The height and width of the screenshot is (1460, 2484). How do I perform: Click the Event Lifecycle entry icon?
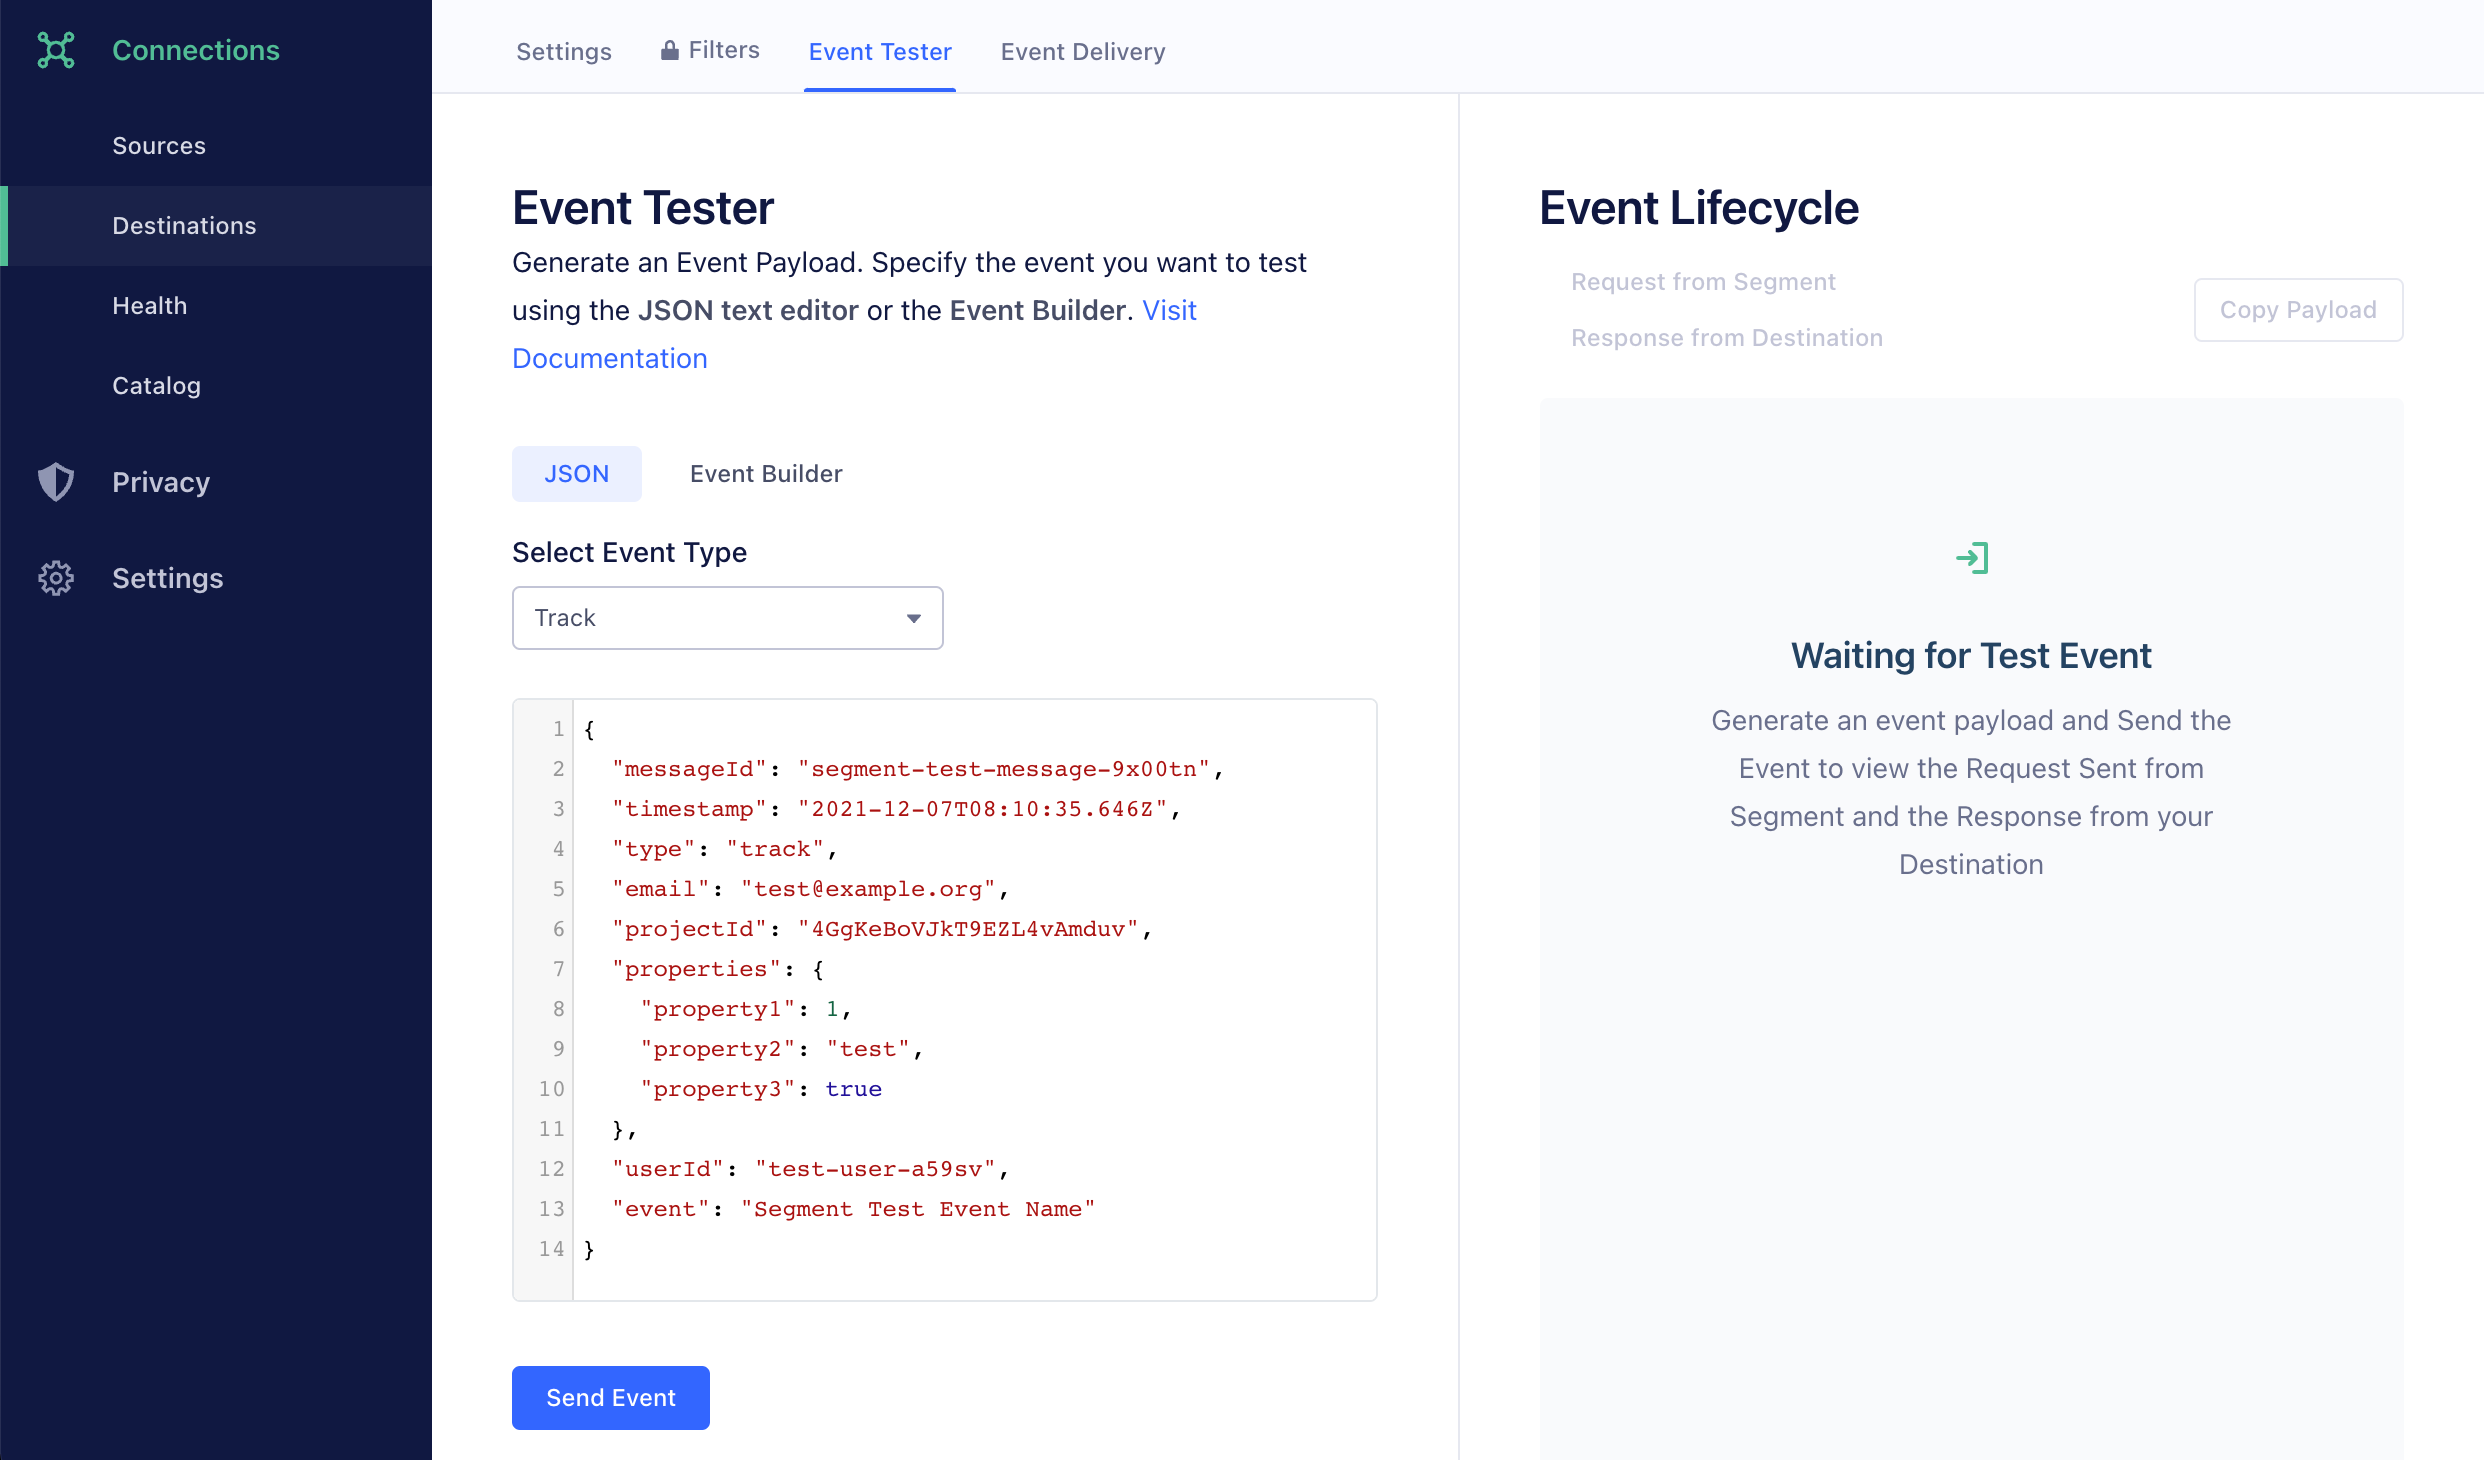tap(1972, 556)
